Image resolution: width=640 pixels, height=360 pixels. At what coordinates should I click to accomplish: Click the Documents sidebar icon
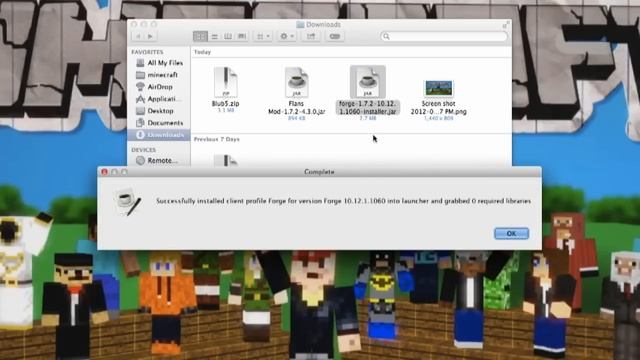[x=140, y=122]
